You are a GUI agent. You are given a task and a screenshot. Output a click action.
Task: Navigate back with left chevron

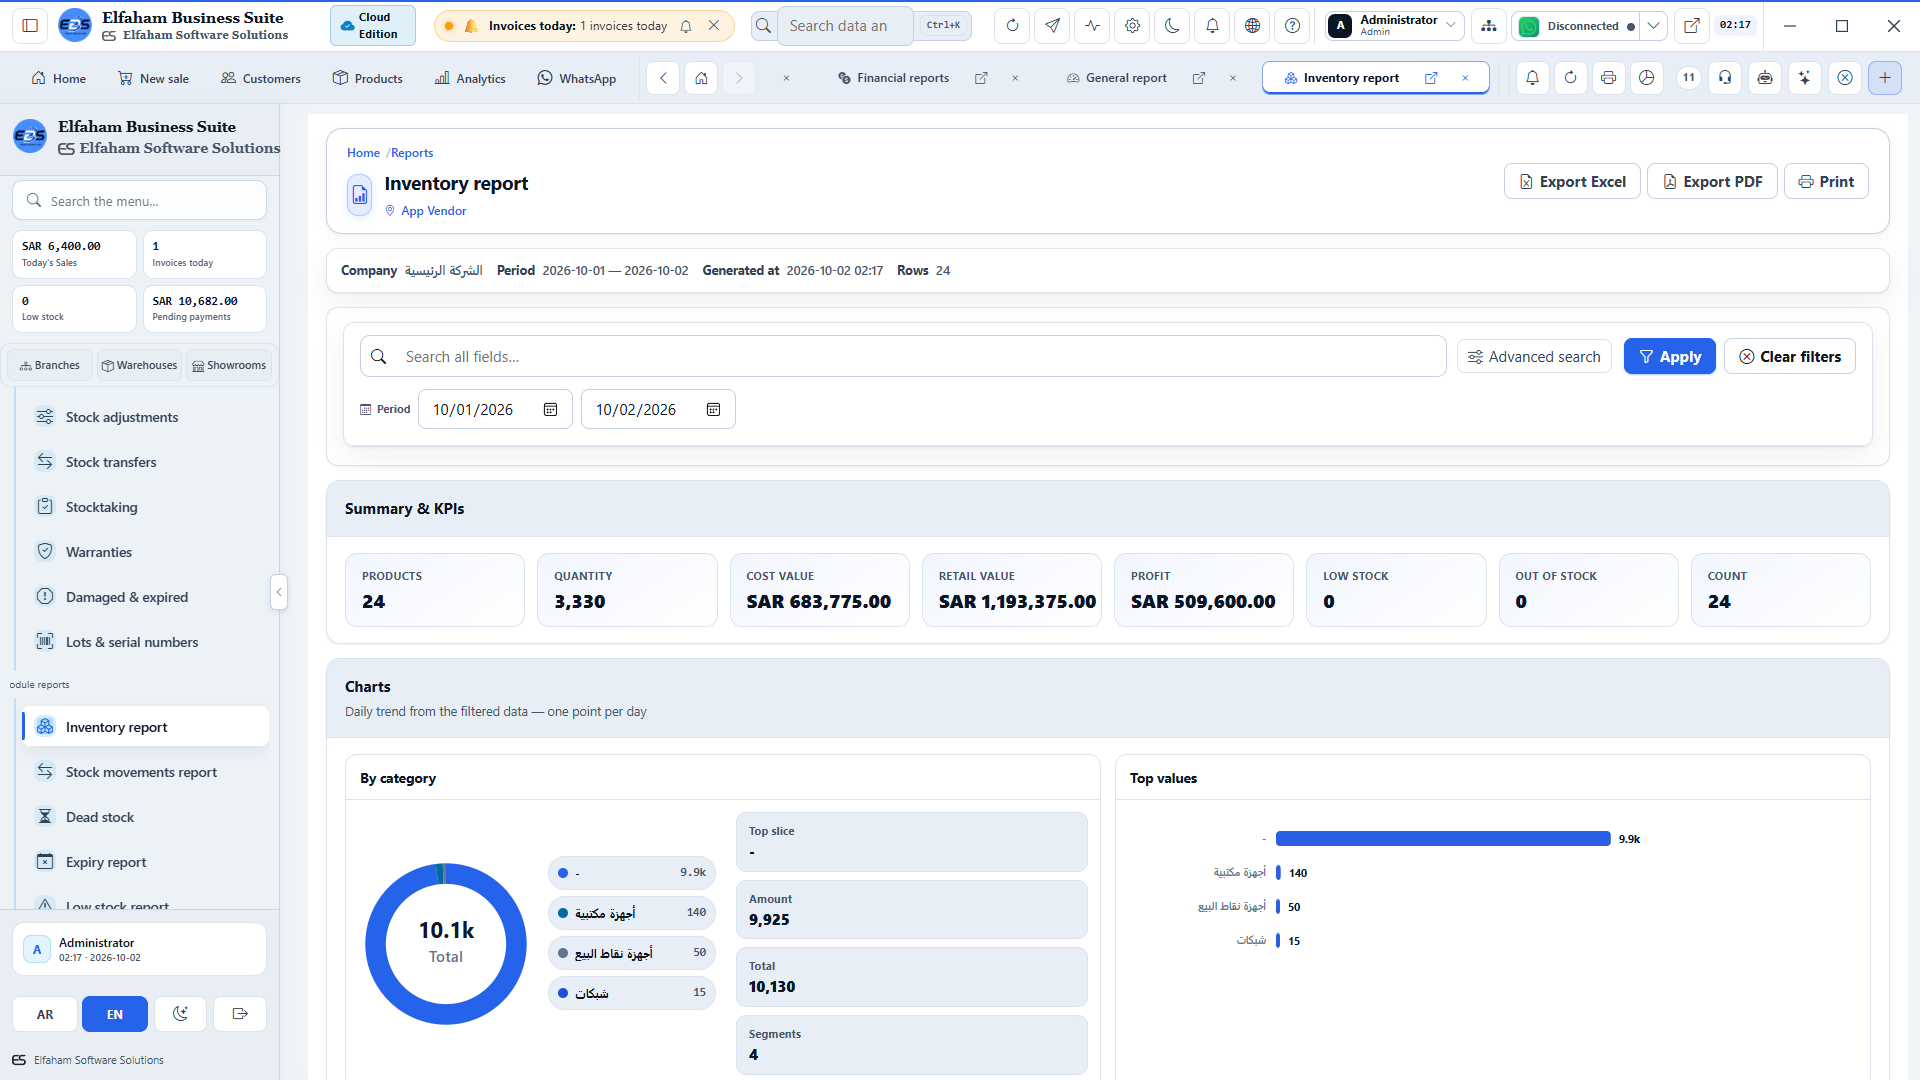663,78
